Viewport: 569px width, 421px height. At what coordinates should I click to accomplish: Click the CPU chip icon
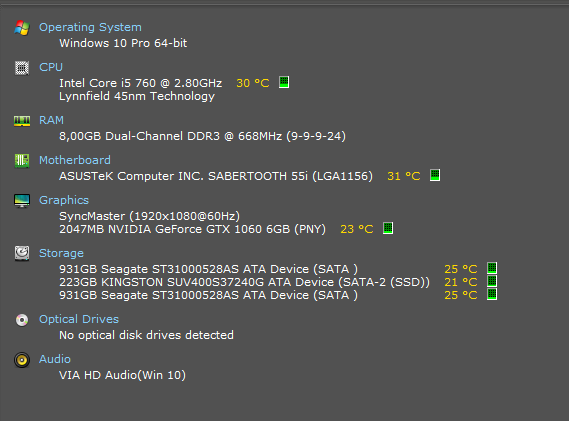pos(22,68)
